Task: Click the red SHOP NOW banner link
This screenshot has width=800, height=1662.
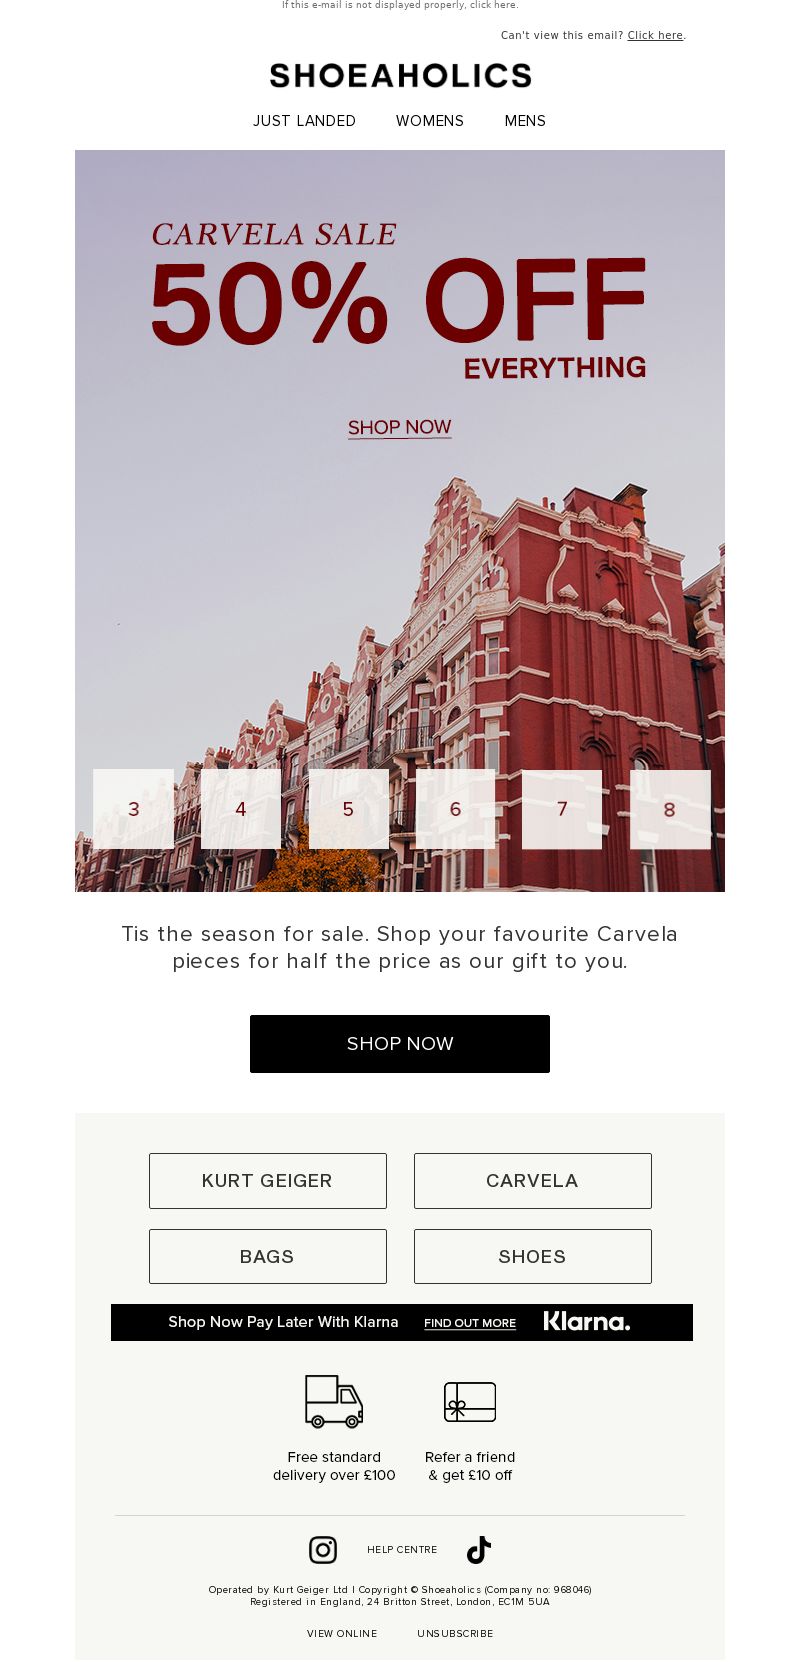Action: (400, 428)
